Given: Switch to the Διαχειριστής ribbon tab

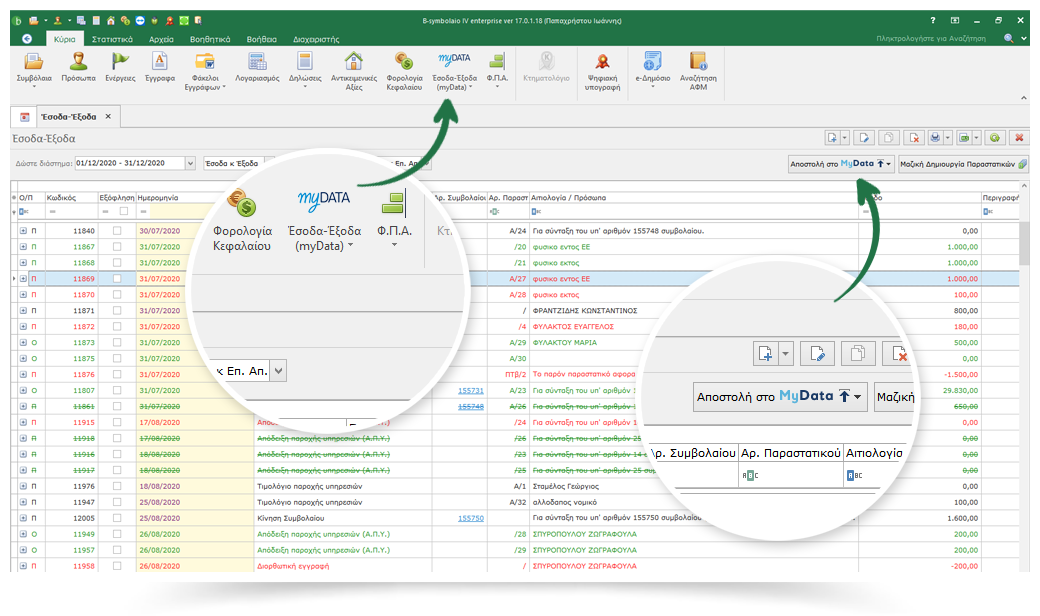Looking at the screenshot, I should pos(316,39).
